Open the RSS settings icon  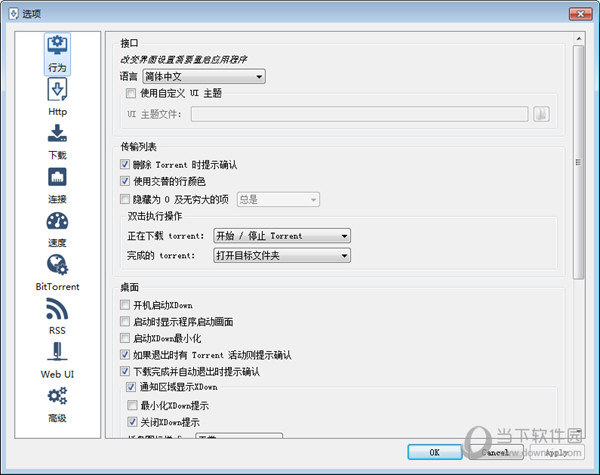click(x=57, y=316)
